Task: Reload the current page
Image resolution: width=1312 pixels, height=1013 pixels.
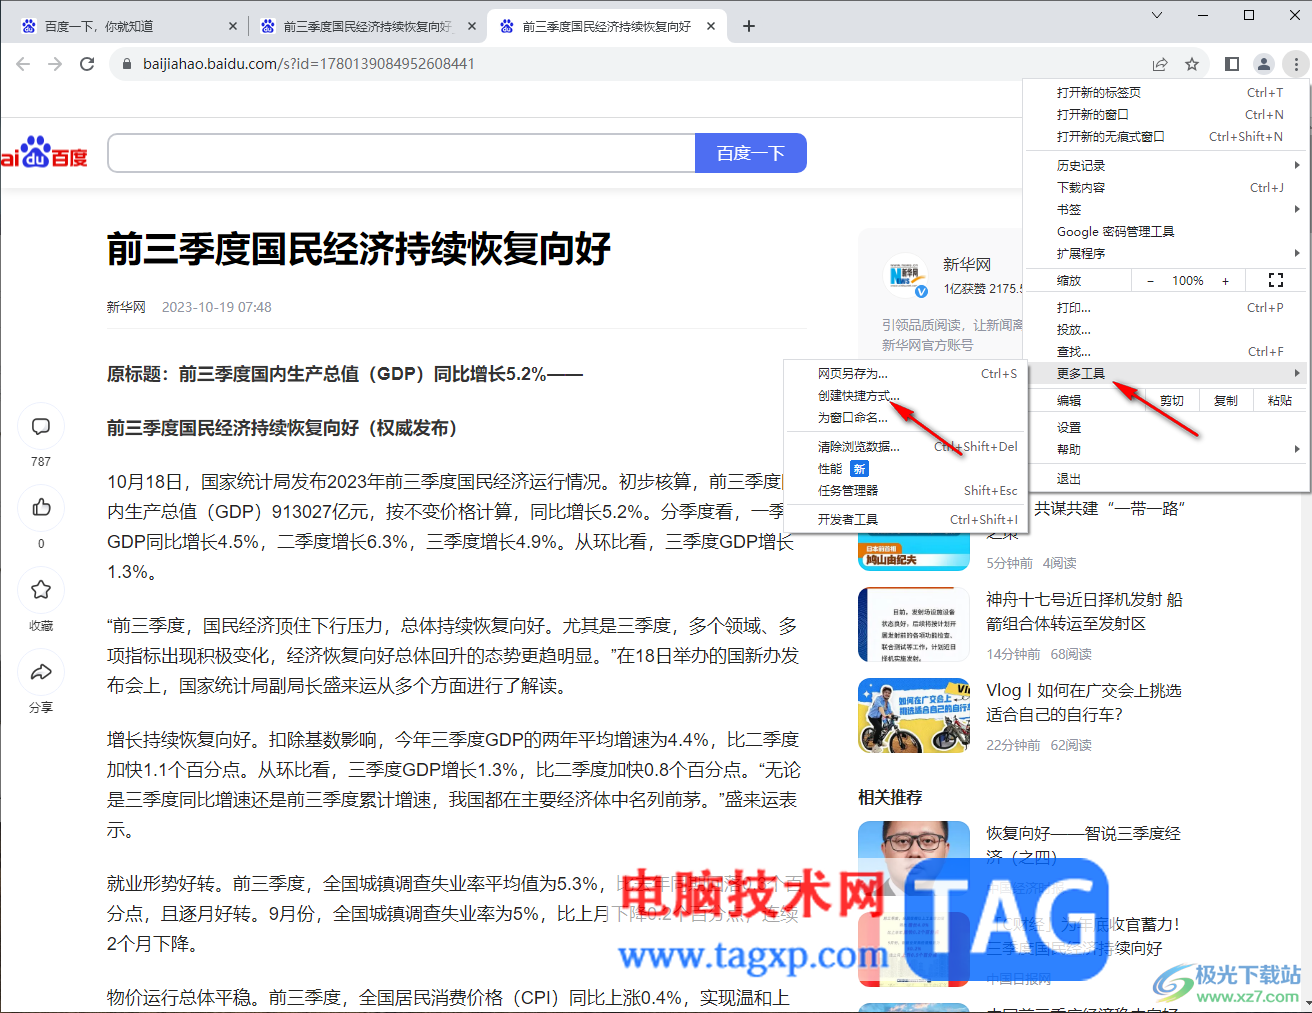Action: tap(87, 64)
